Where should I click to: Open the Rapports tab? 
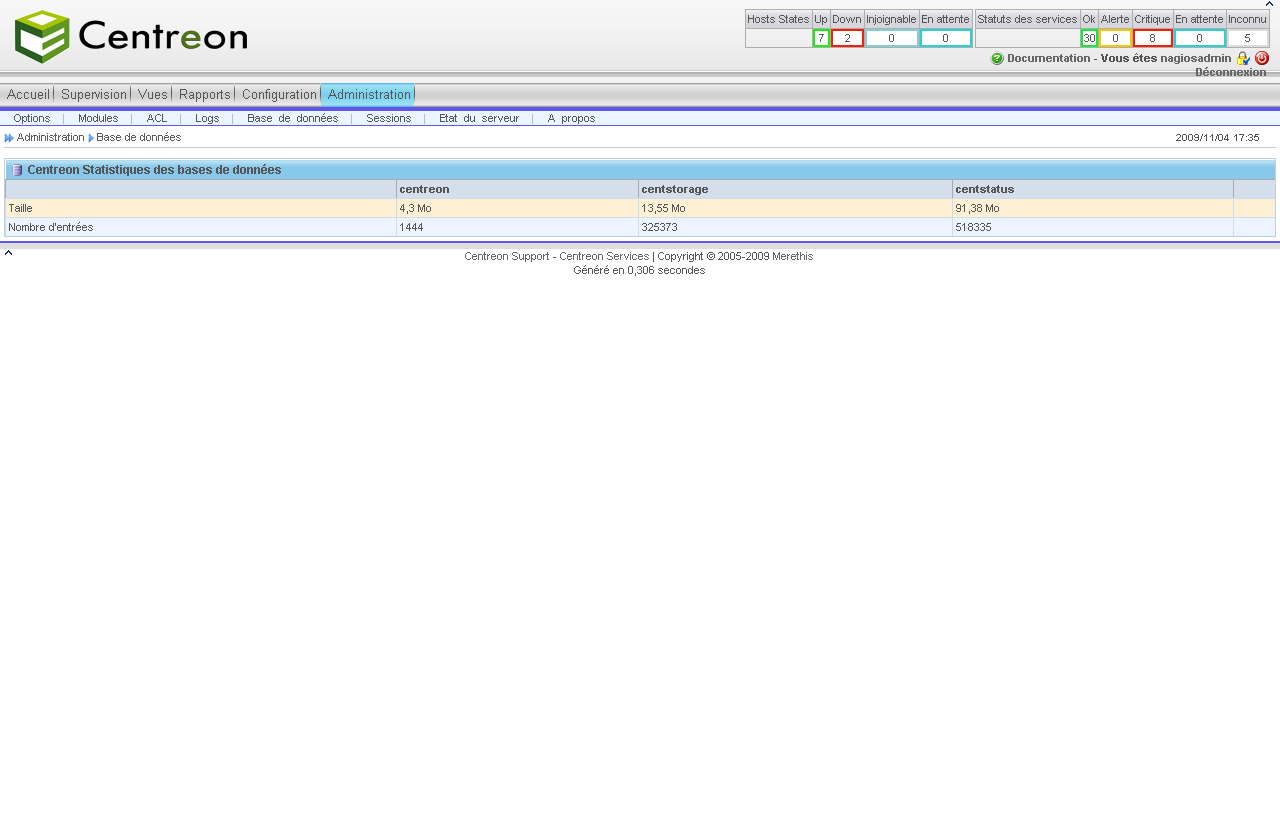[x=204, y=94]
